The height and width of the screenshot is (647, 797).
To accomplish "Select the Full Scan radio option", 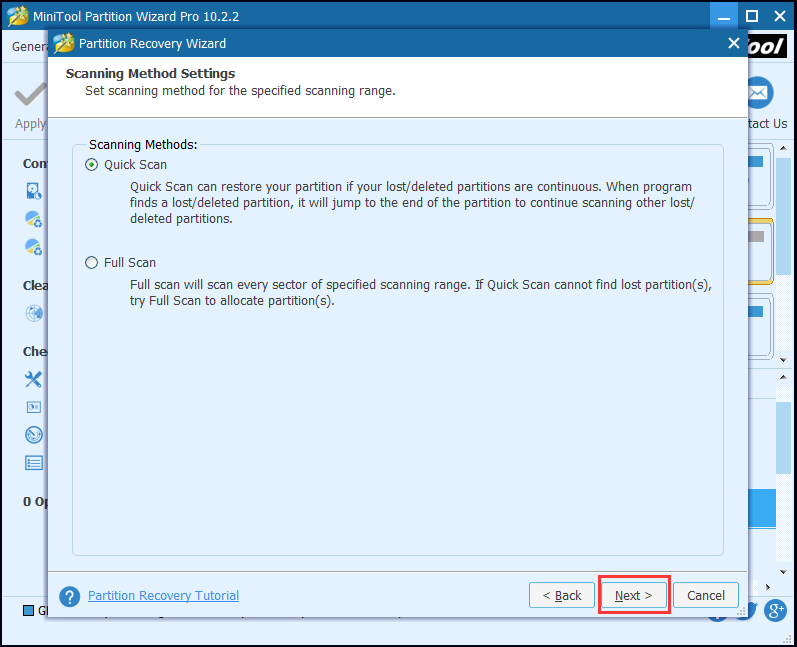I will (x=91, y=263).
